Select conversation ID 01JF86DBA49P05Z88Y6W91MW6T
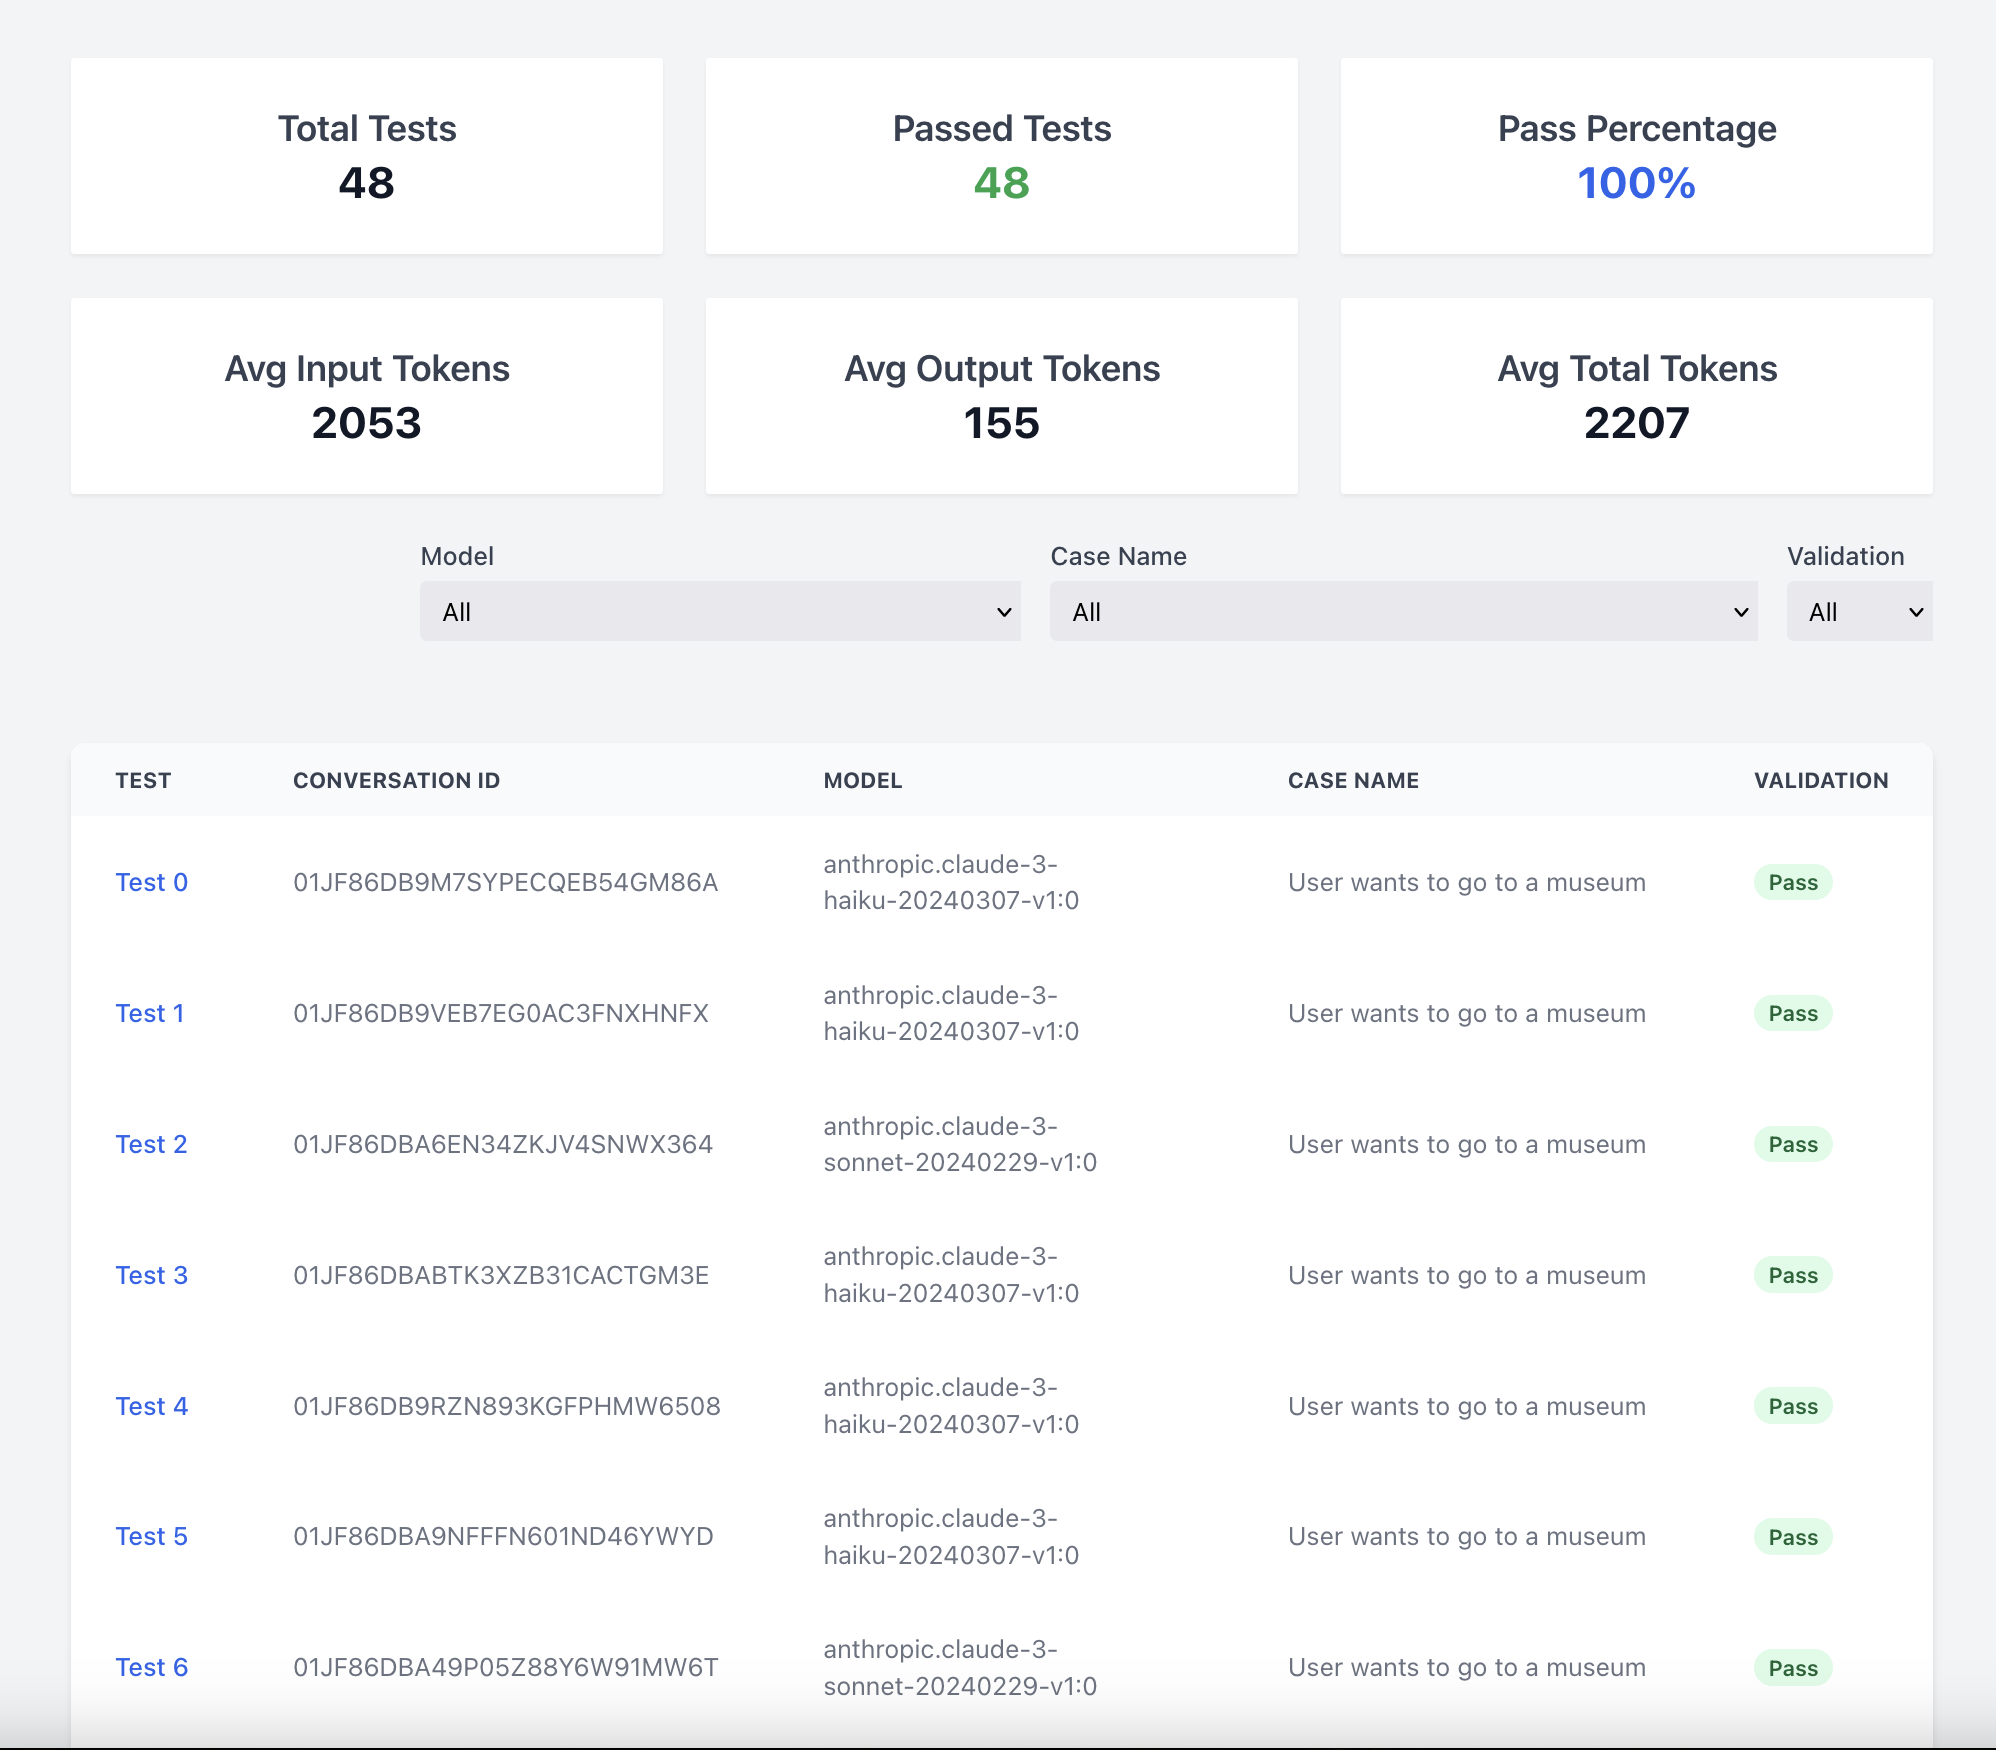 (x=506, y=1667)
